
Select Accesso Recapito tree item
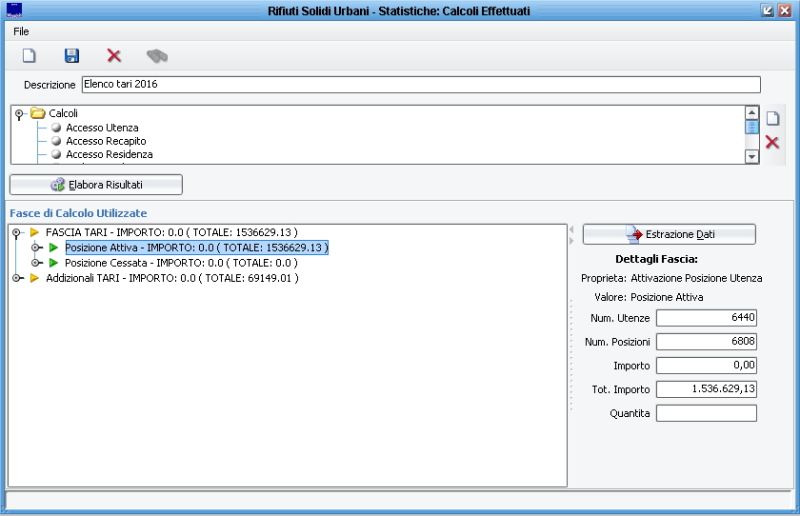click(x=106, y=141)
